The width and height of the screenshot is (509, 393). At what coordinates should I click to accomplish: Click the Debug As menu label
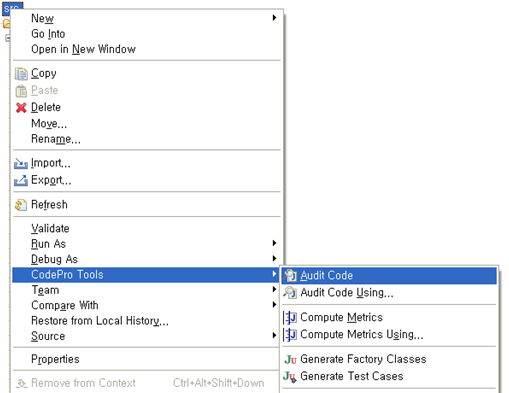(54, 259)
